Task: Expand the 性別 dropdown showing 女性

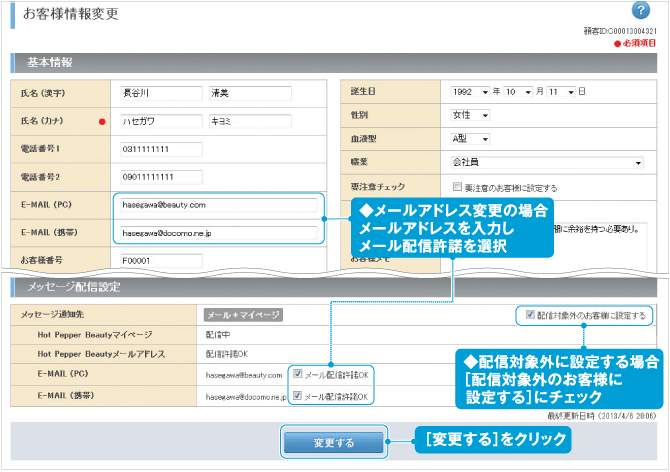Action: (x=469, y=115)
